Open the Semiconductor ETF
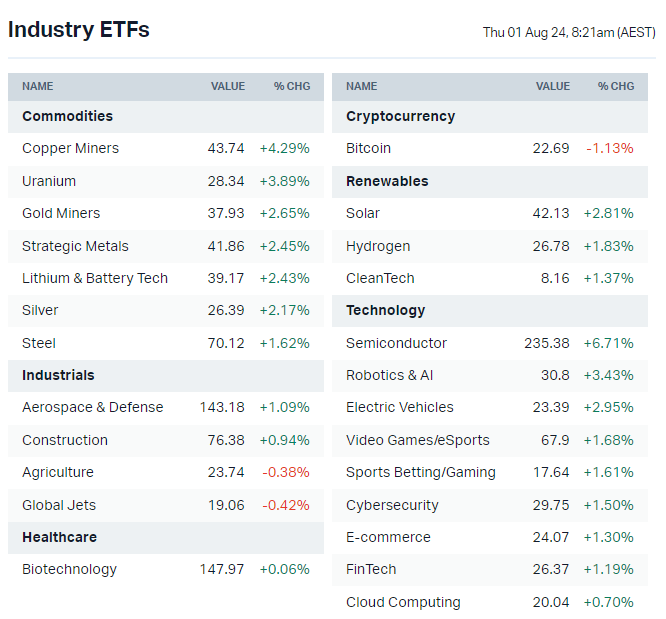Image resolution: width=666 pixels, height=619 pixels. tap(396, 343)
